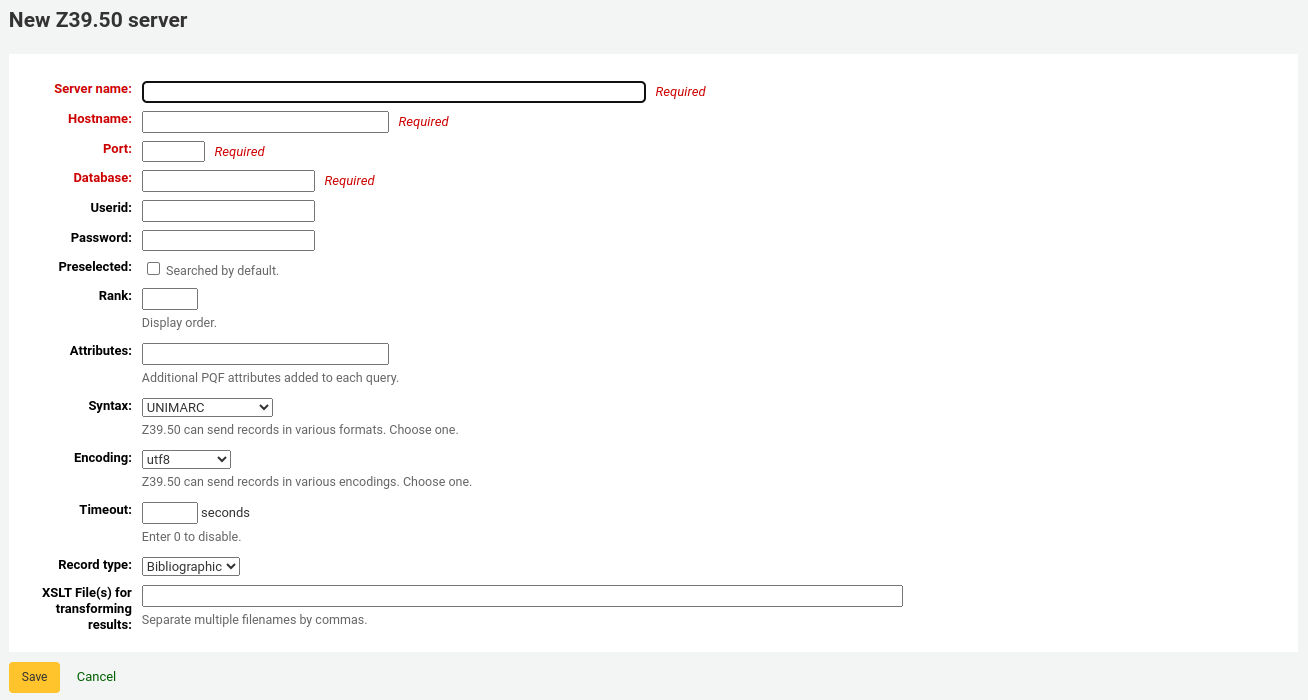This screenshot has height=700, width=1308.
Task: Cancel the new server form
Action: pyautogui.click(x=96, y=677)
